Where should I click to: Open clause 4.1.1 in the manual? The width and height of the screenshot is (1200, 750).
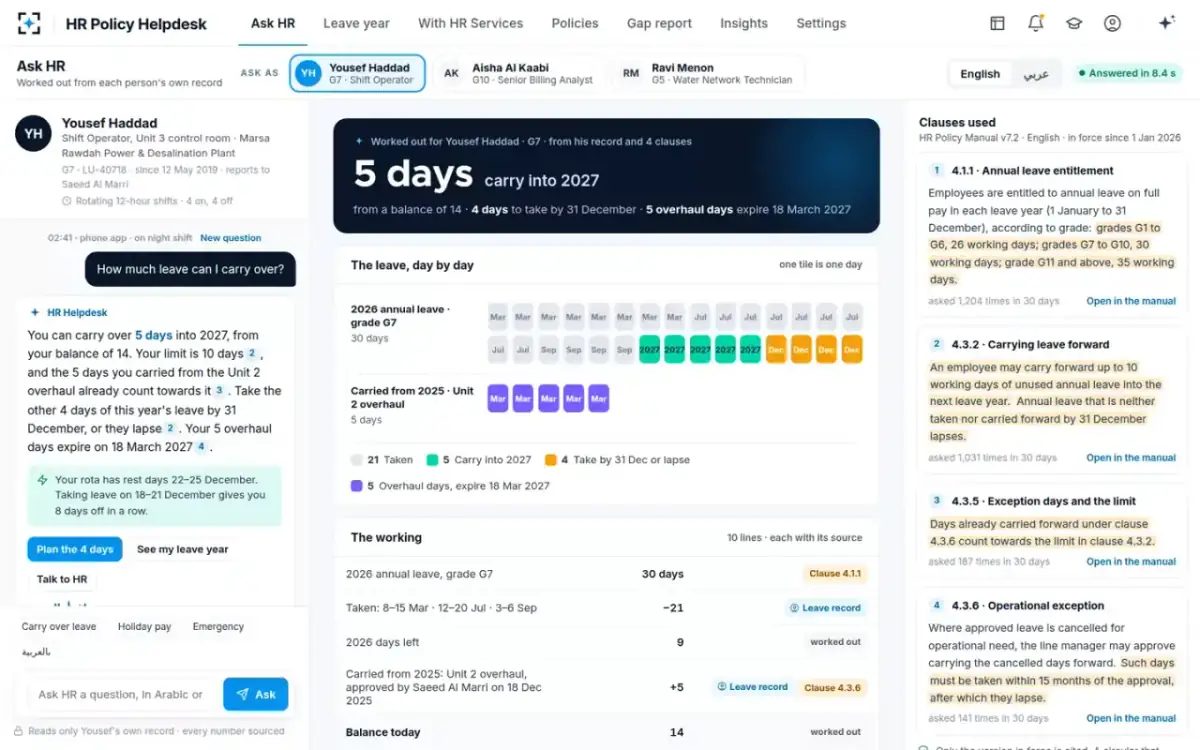click(x=1131, y=301)
